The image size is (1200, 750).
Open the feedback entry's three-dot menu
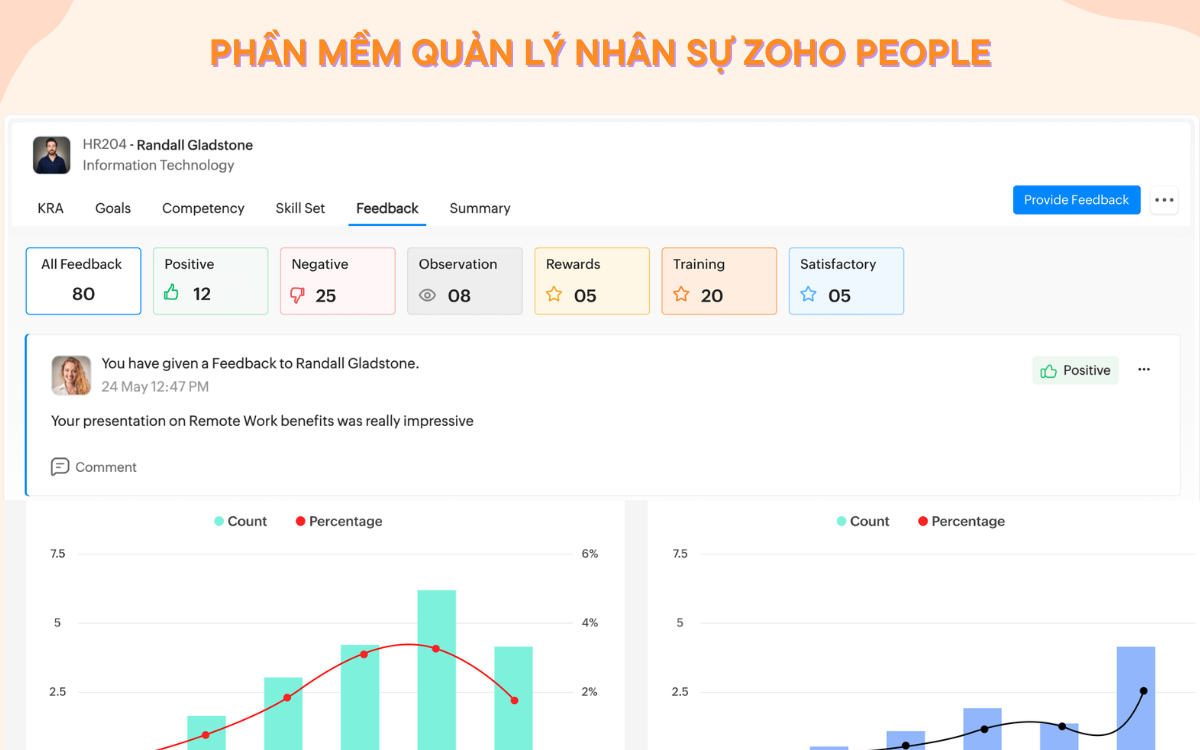click(1144, 370)
